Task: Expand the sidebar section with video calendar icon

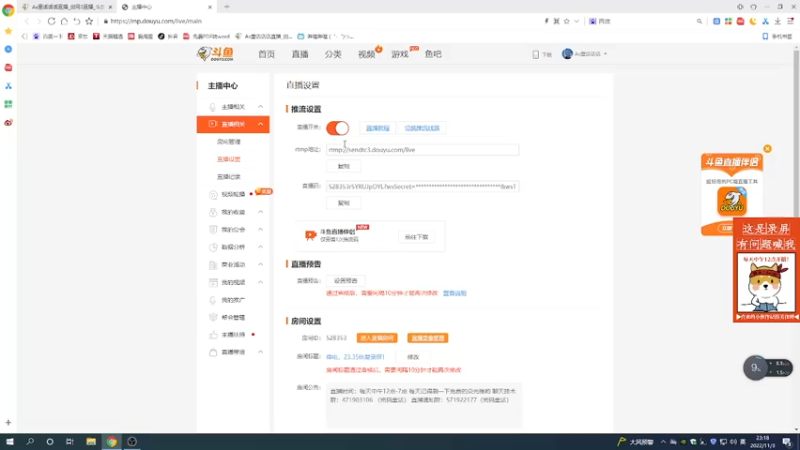Action: pos(233,282)
